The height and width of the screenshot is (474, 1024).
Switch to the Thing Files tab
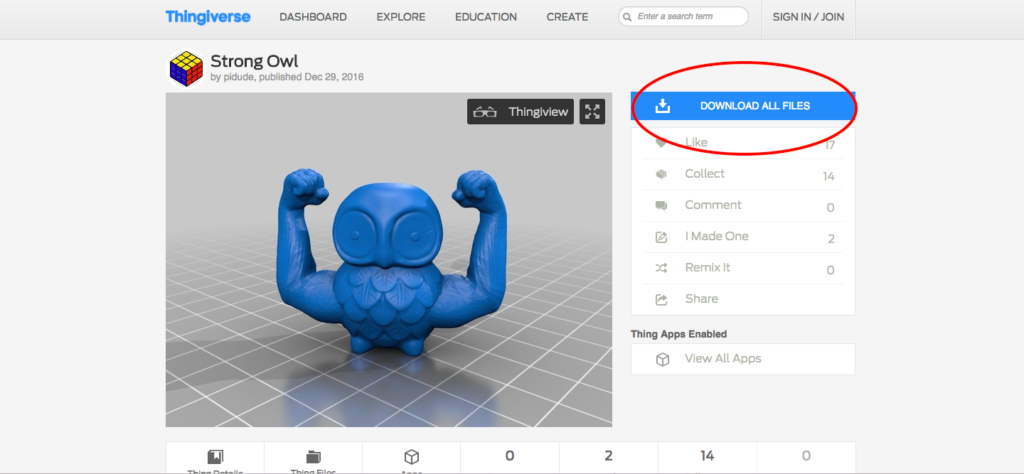[x=313, y=458]
